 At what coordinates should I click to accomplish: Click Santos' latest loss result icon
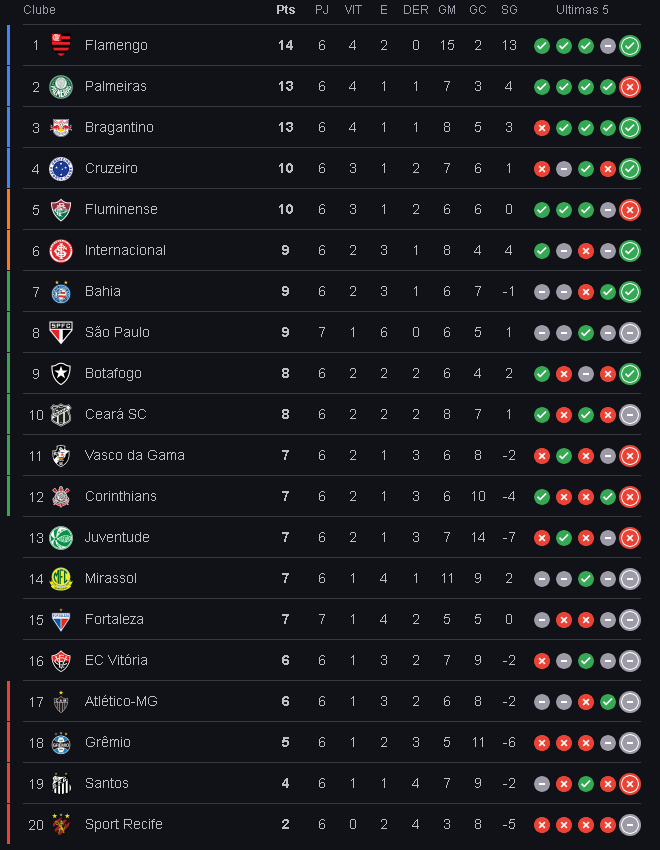coord(630,784)
